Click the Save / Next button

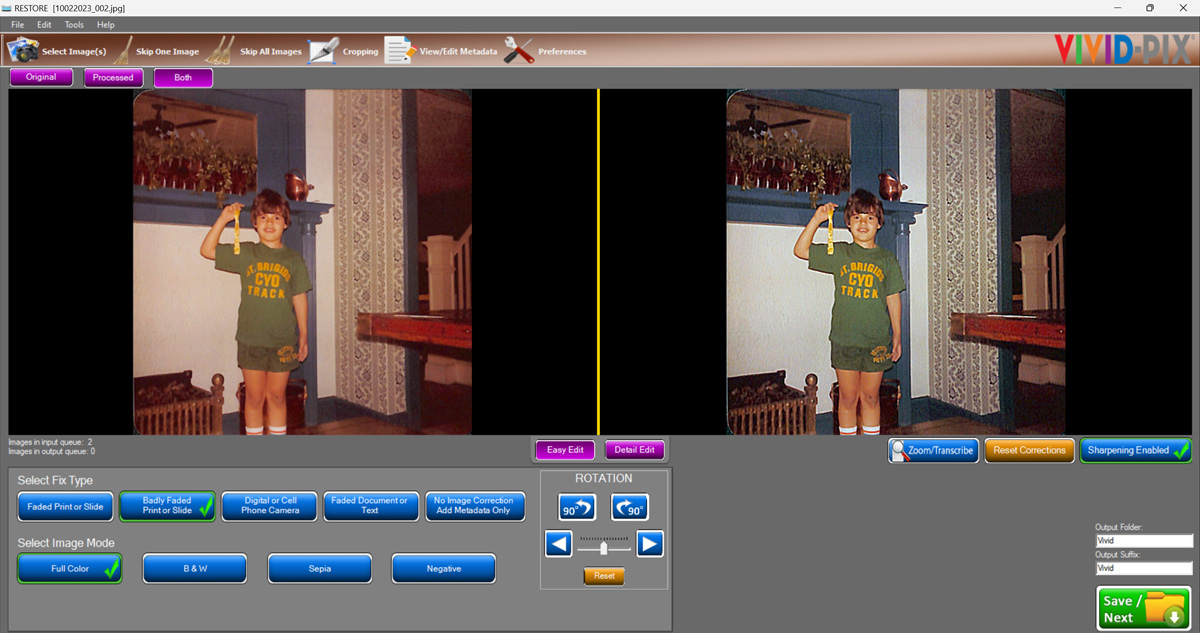point(1143,606)
